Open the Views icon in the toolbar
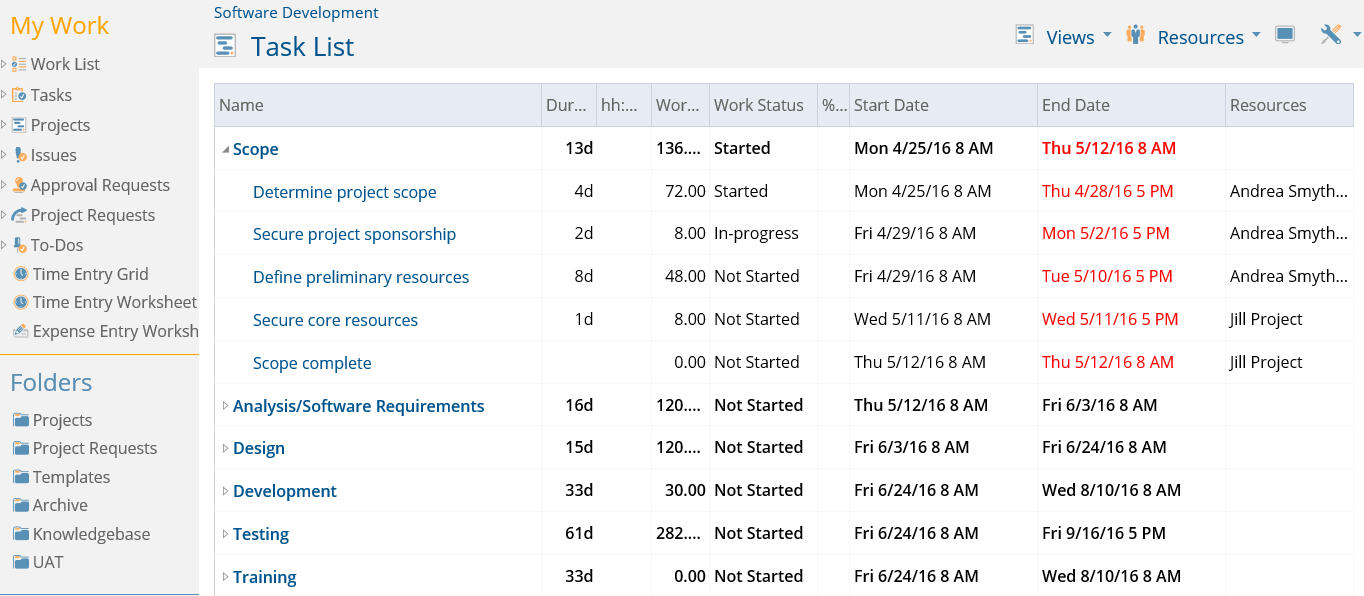This screenshot has width=1364, height=596. [1024, 35]
